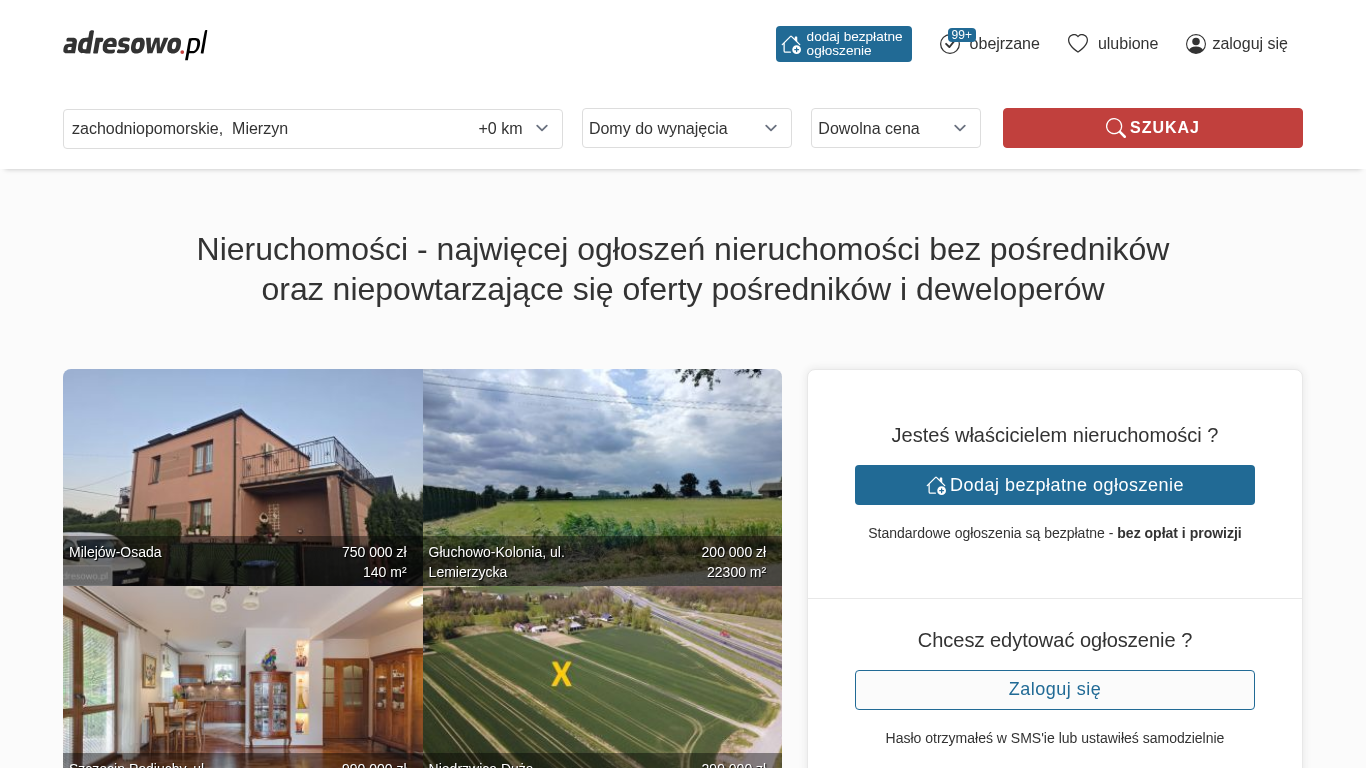The image size is (1366, 768).
Task: Click house icon in Dodaj bezpłatne ogłoszenie
Action: coord(936,485)
